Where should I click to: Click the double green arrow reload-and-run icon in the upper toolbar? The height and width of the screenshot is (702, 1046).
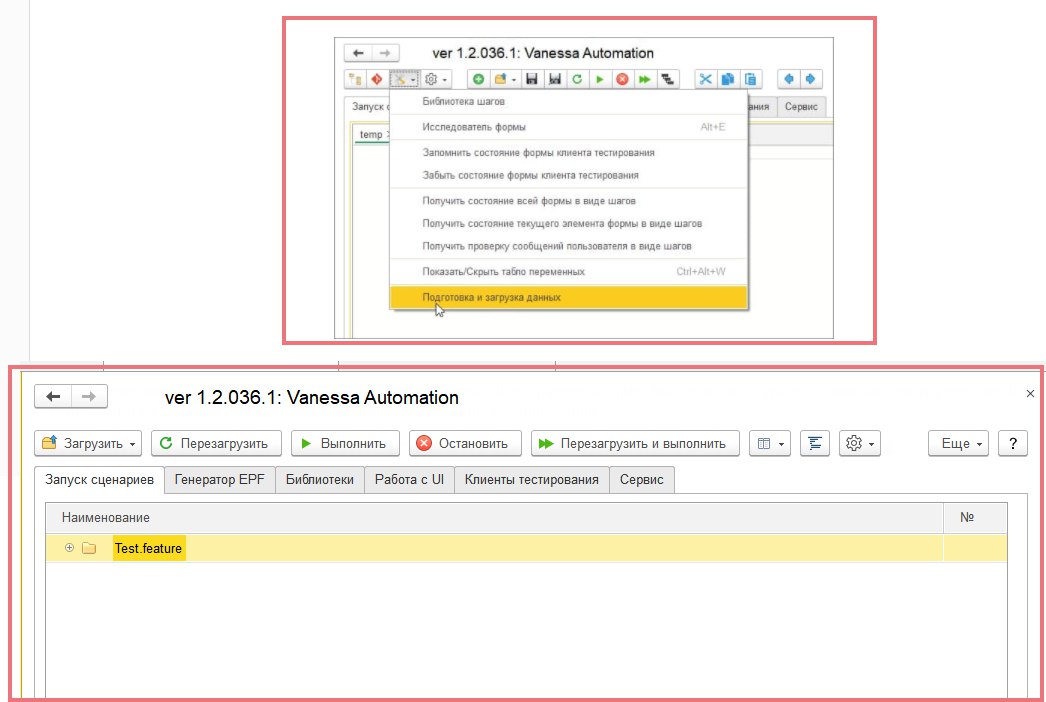click(x=644, y=79)
